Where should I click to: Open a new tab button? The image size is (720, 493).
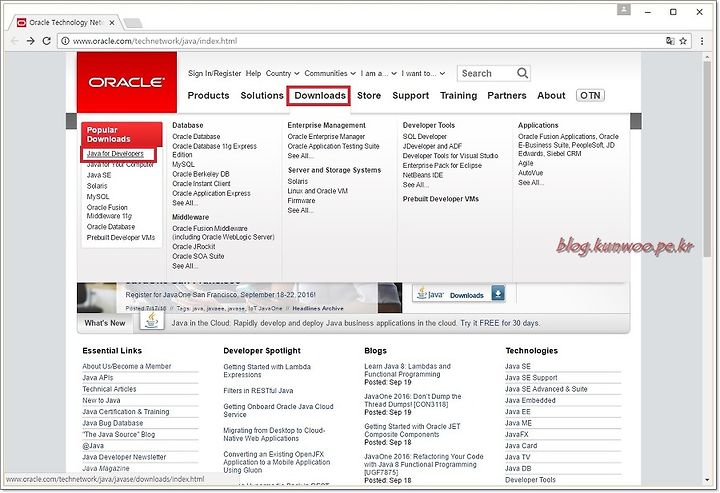[x=133, y=22]
